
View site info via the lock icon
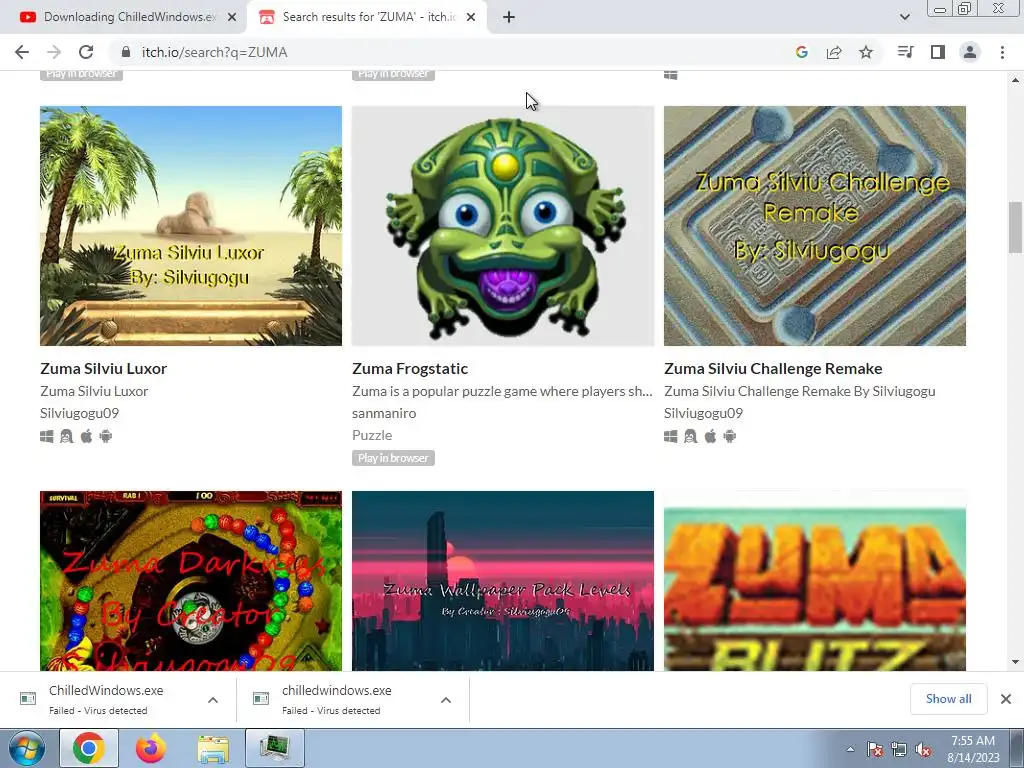point(126,52)
